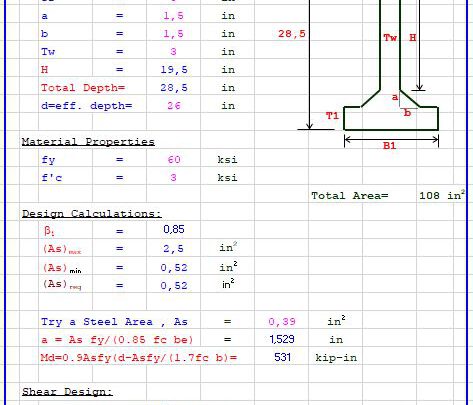473x405 pixels.
Task: Click the Md result 531
Action: click(x=282, y=357)
